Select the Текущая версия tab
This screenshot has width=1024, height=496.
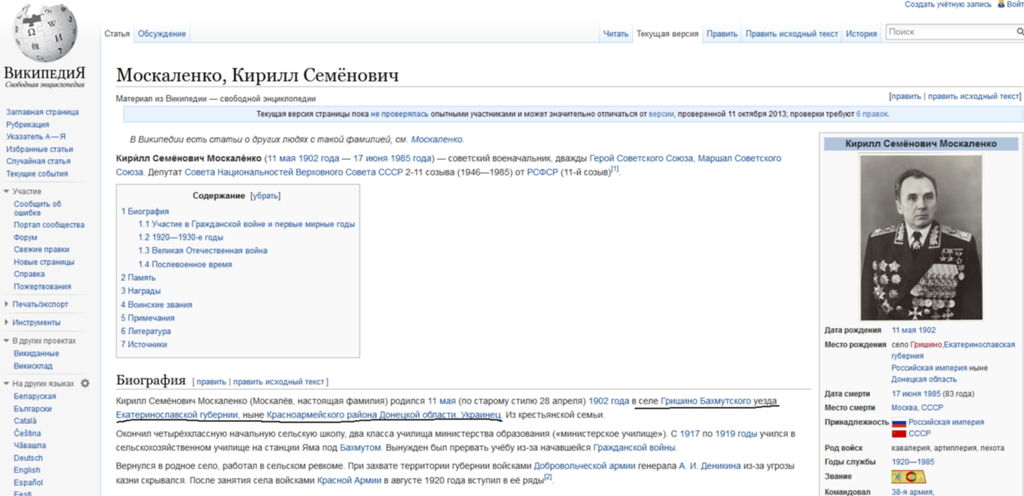[667, 34]
